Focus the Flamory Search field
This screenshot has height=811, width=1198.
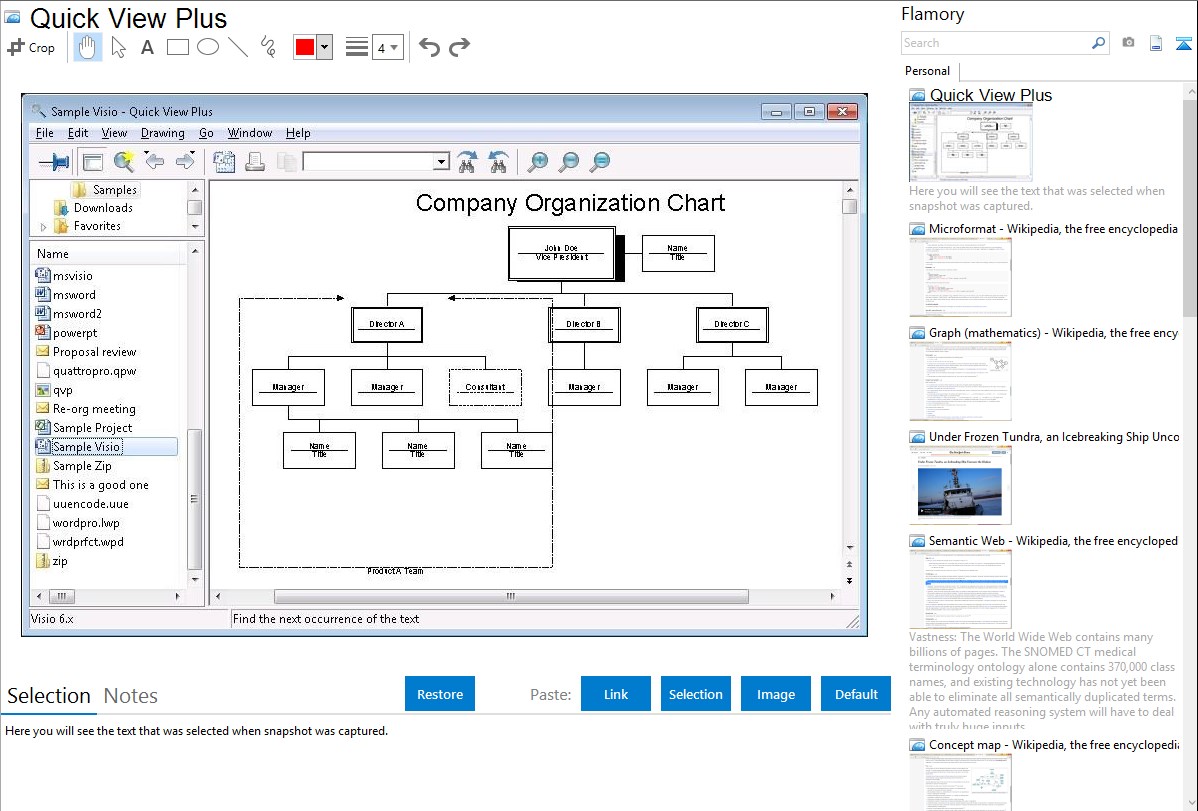tap(996, 43)
